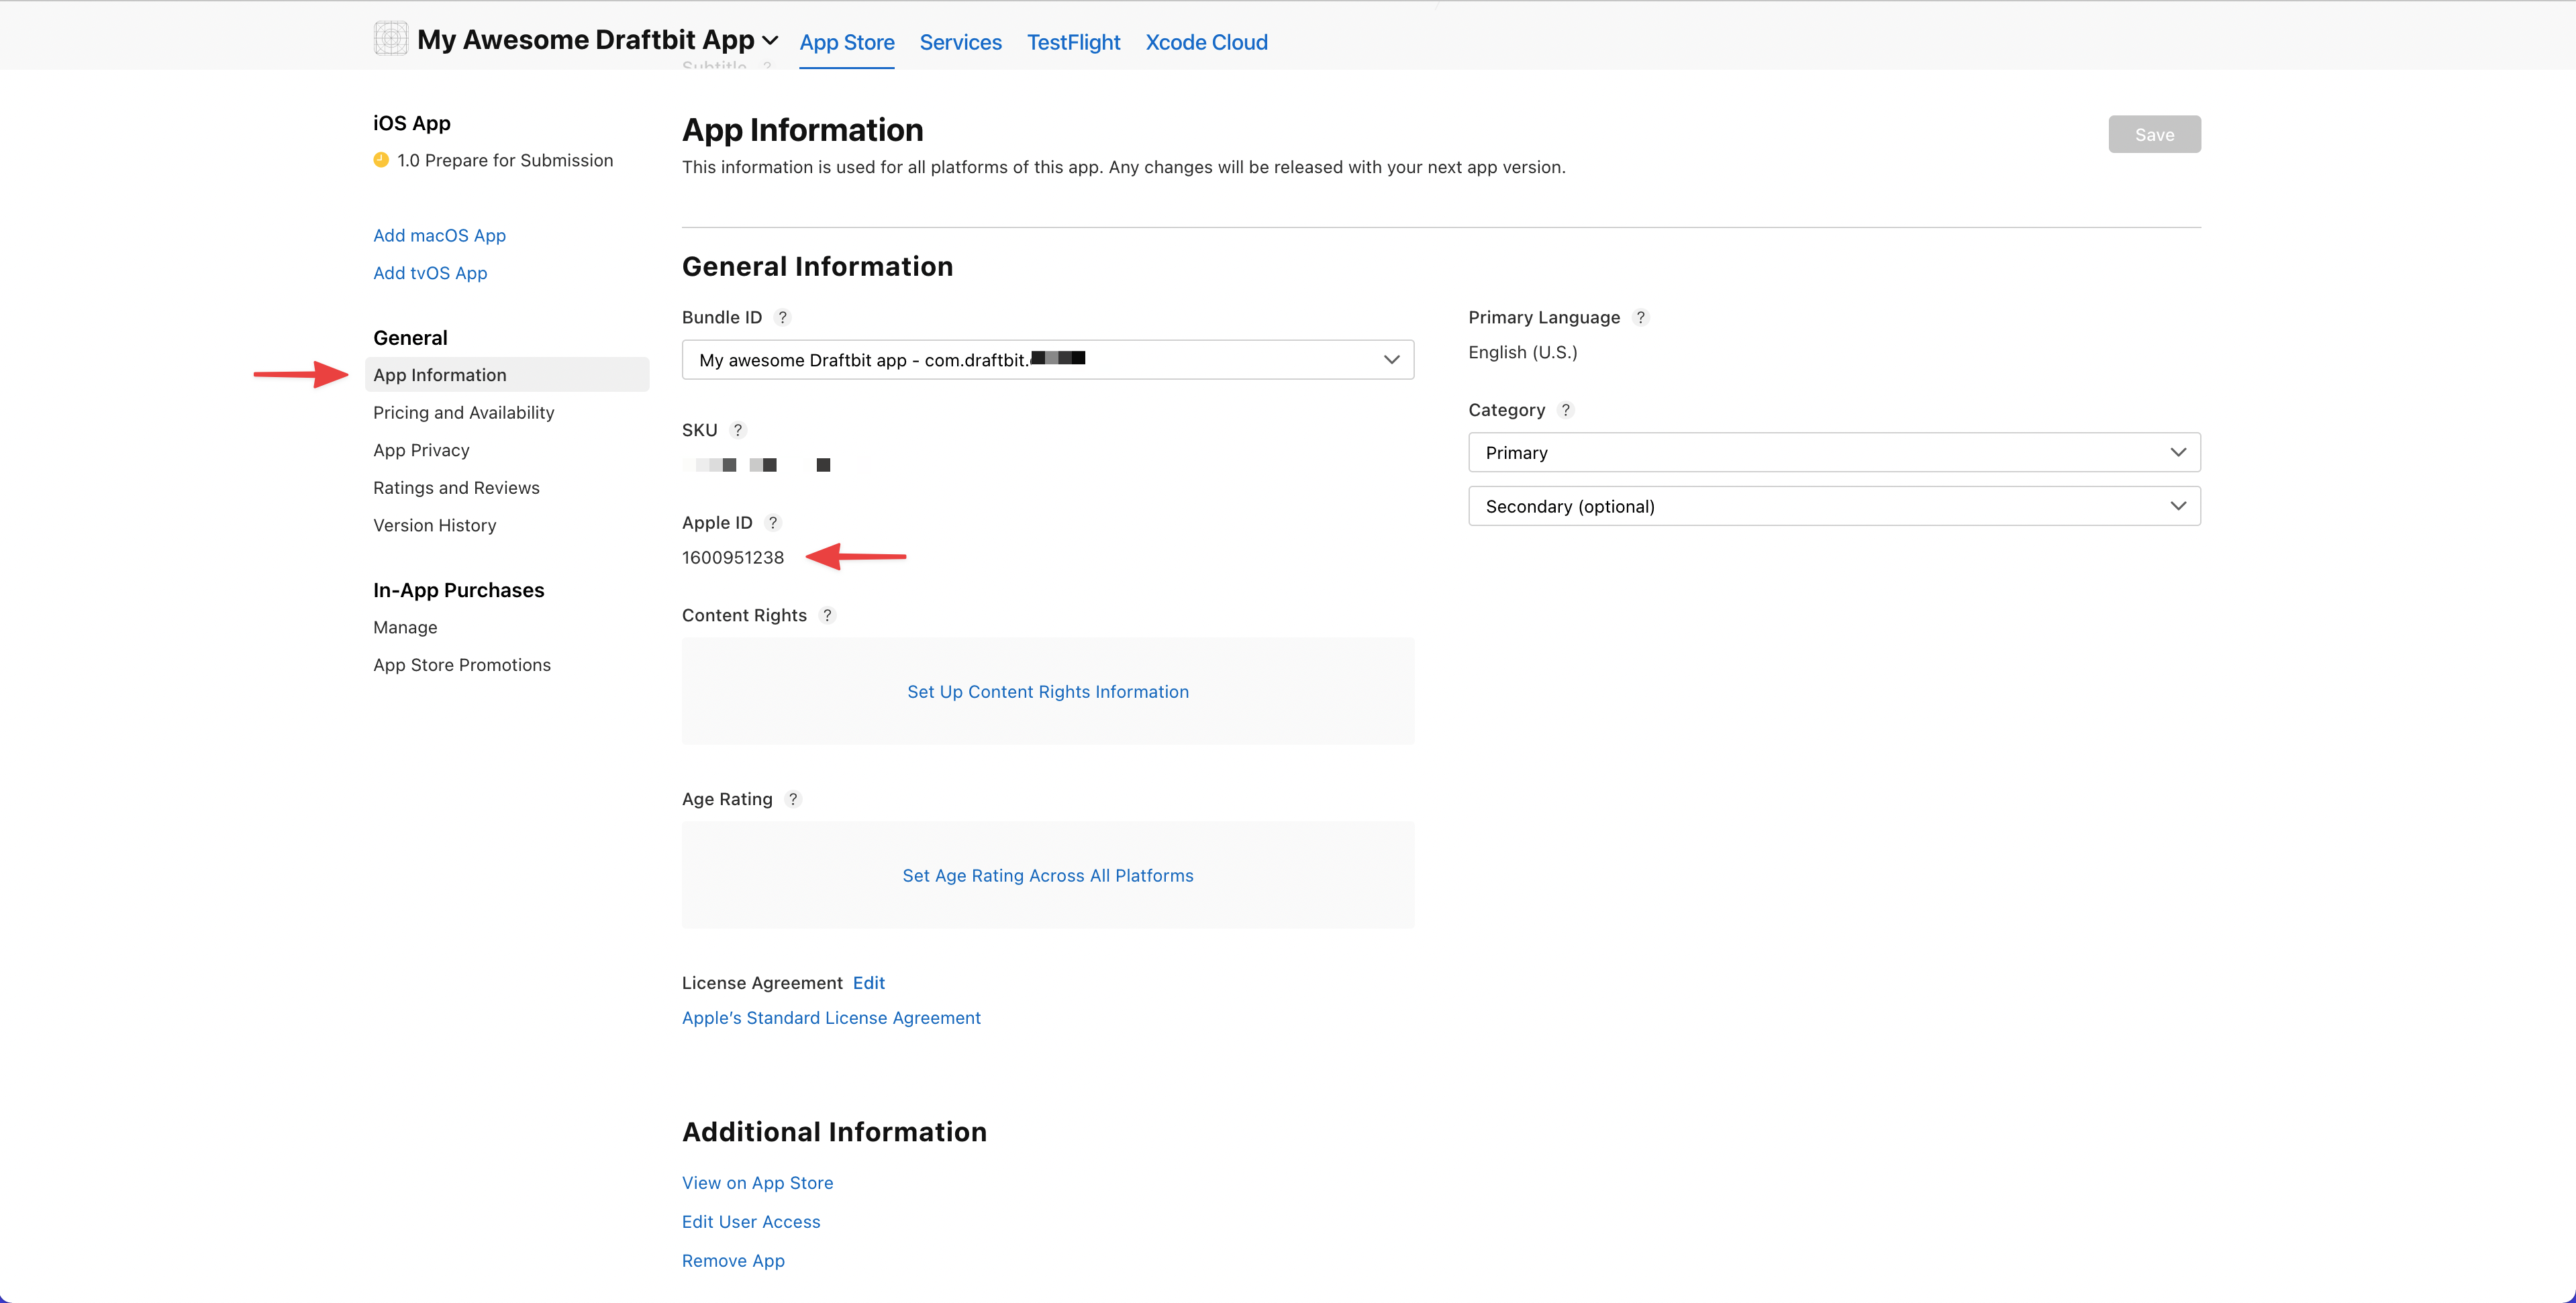Click Edit next to License Agreement
This screenshot has width=2576, height=1303.
click(x=868, y=982)
